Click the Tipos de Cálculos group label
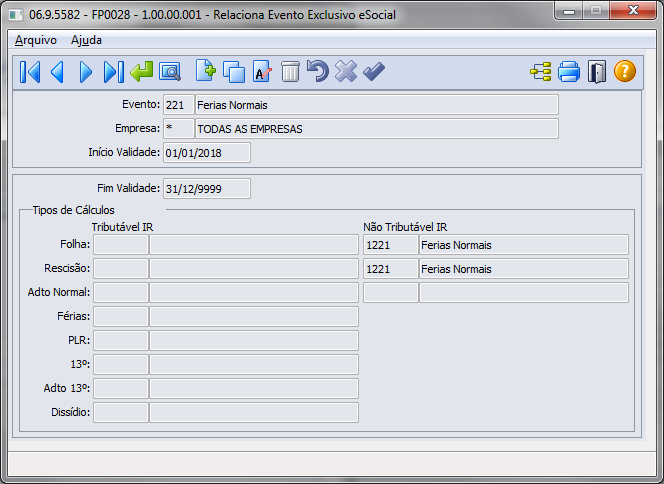Image resolution: width=664 pixels, height=484 pixels. pos(74,210)
